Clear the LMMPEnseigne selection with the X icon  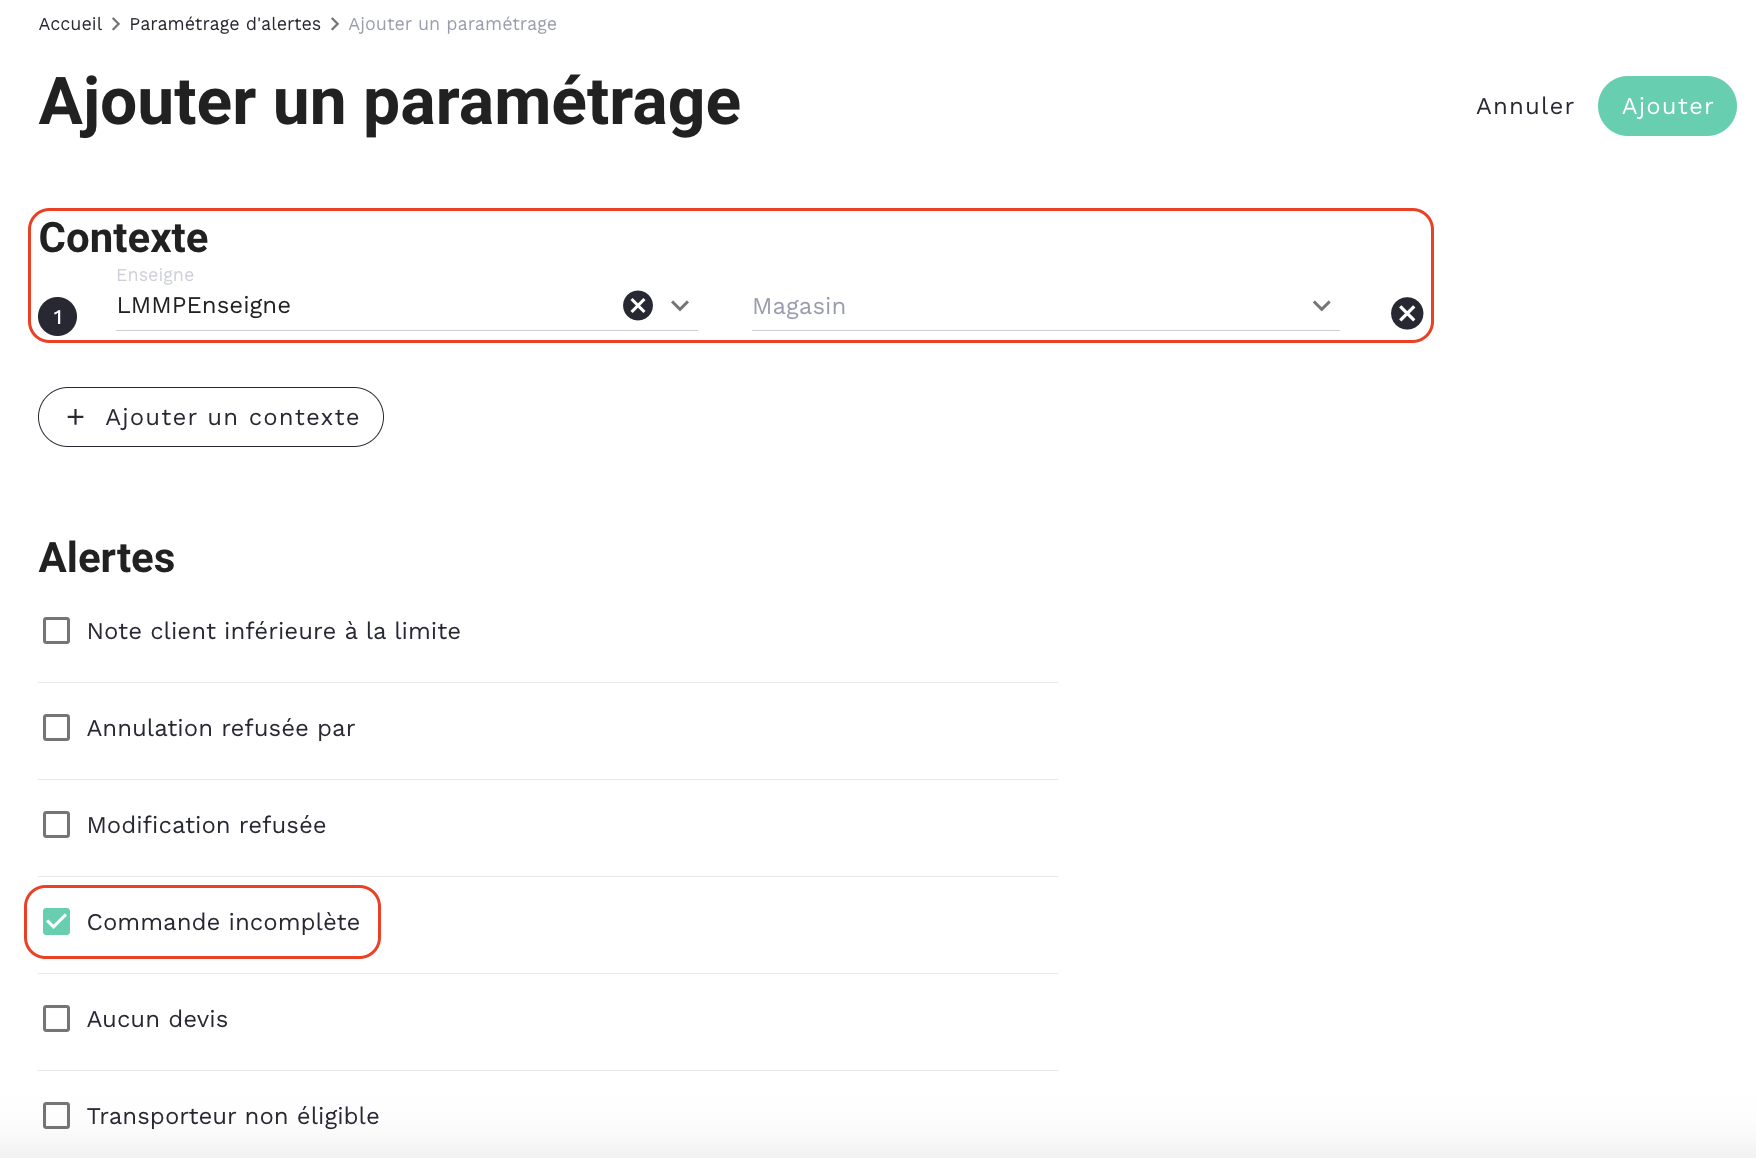638,305
